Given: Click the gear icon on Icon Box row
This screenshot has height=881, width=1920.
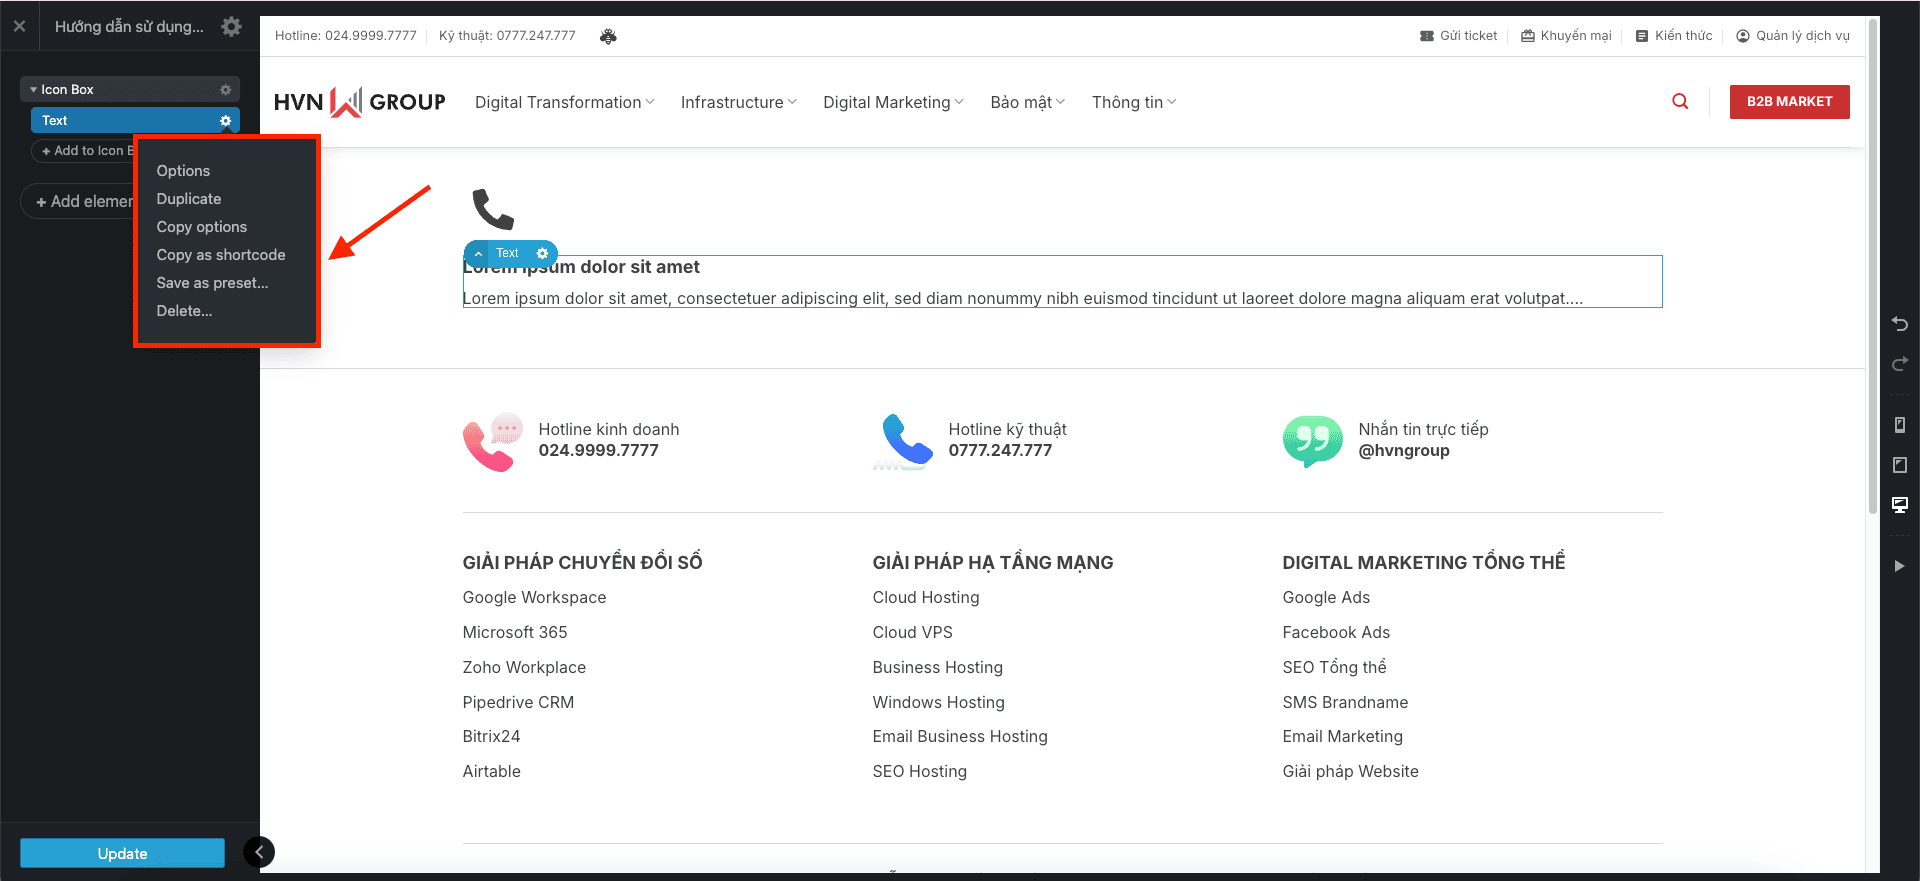Looking at the screenshot, I should coord(225,90).
